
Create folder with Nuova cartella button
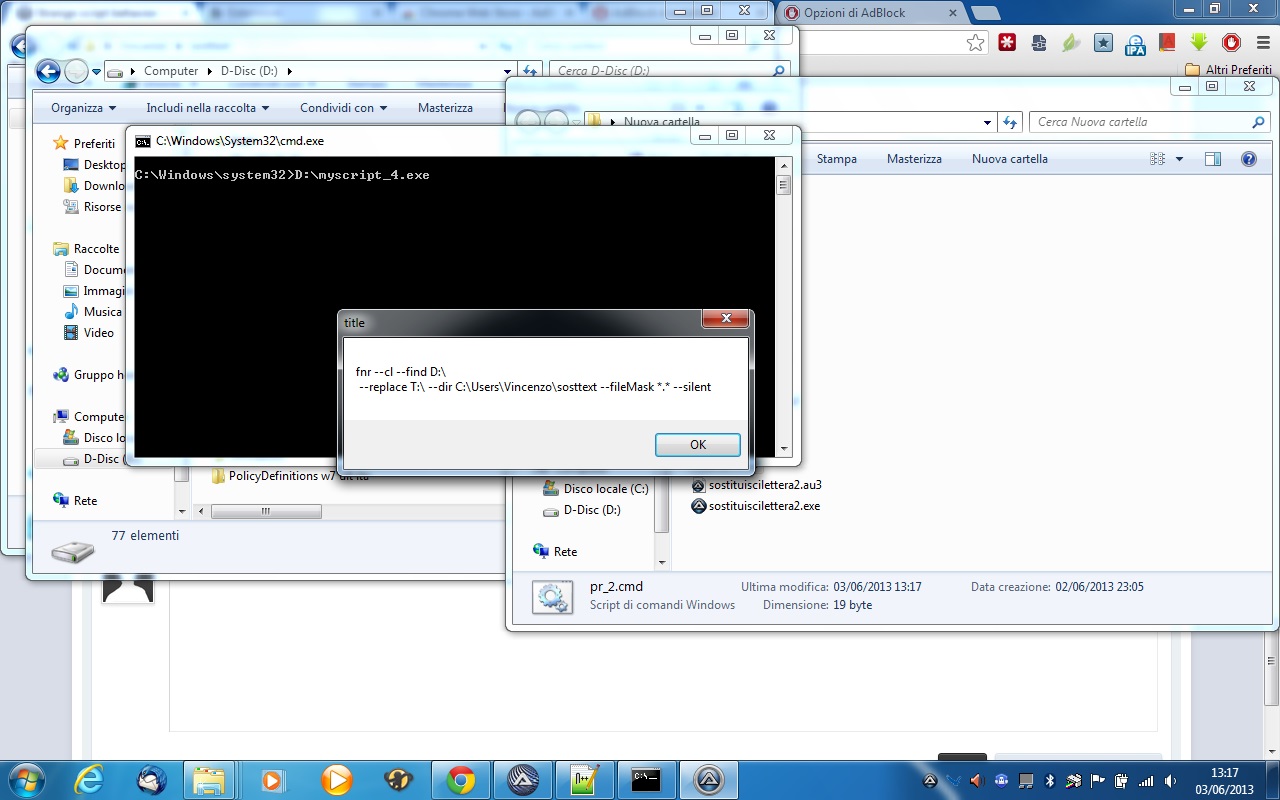click(x=1010, y=159)
